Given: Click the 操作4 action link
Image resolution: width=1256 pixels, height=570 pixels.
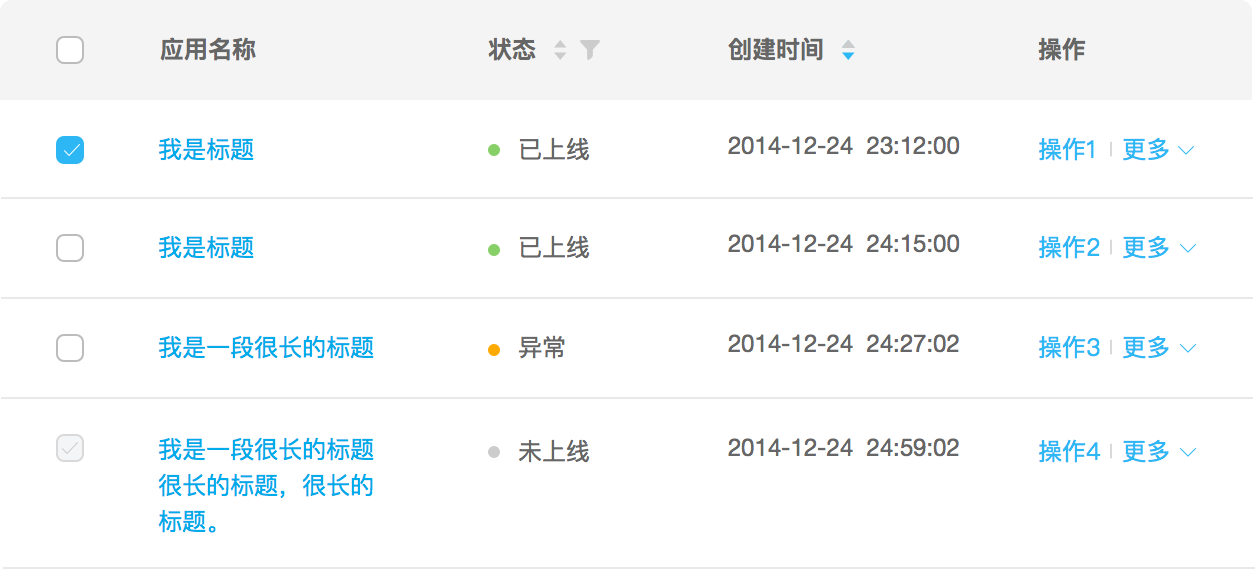Looking at the screenshot, I should 1069,452.
